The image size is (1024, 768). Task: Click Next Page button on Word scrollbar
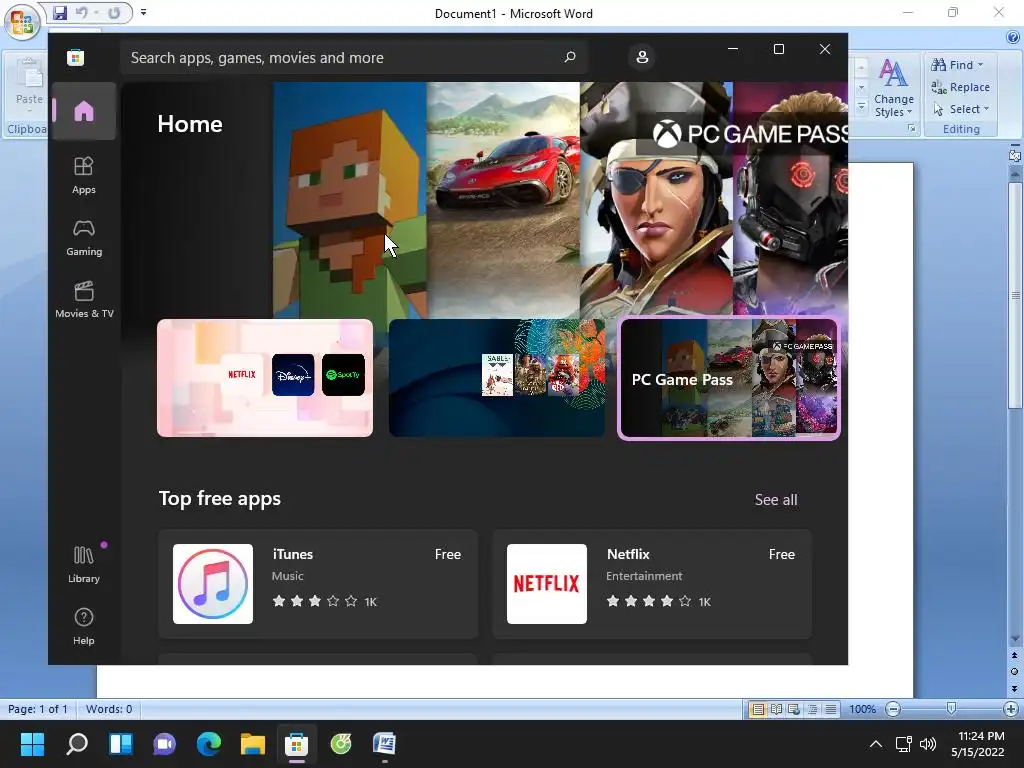coord(1014,688)
